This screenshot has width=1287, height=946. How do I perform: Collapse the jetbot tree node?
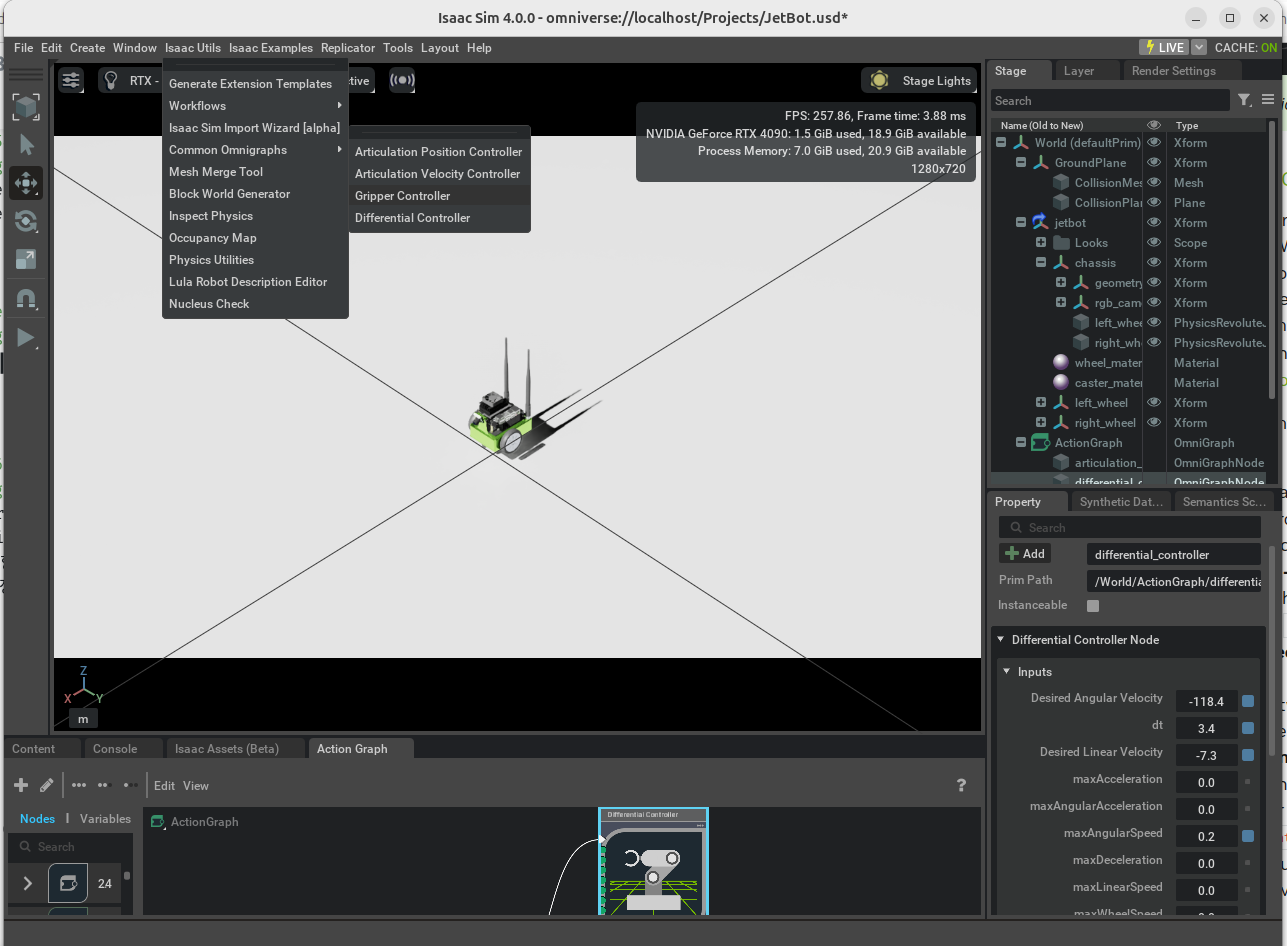[x=1021, y=223]
